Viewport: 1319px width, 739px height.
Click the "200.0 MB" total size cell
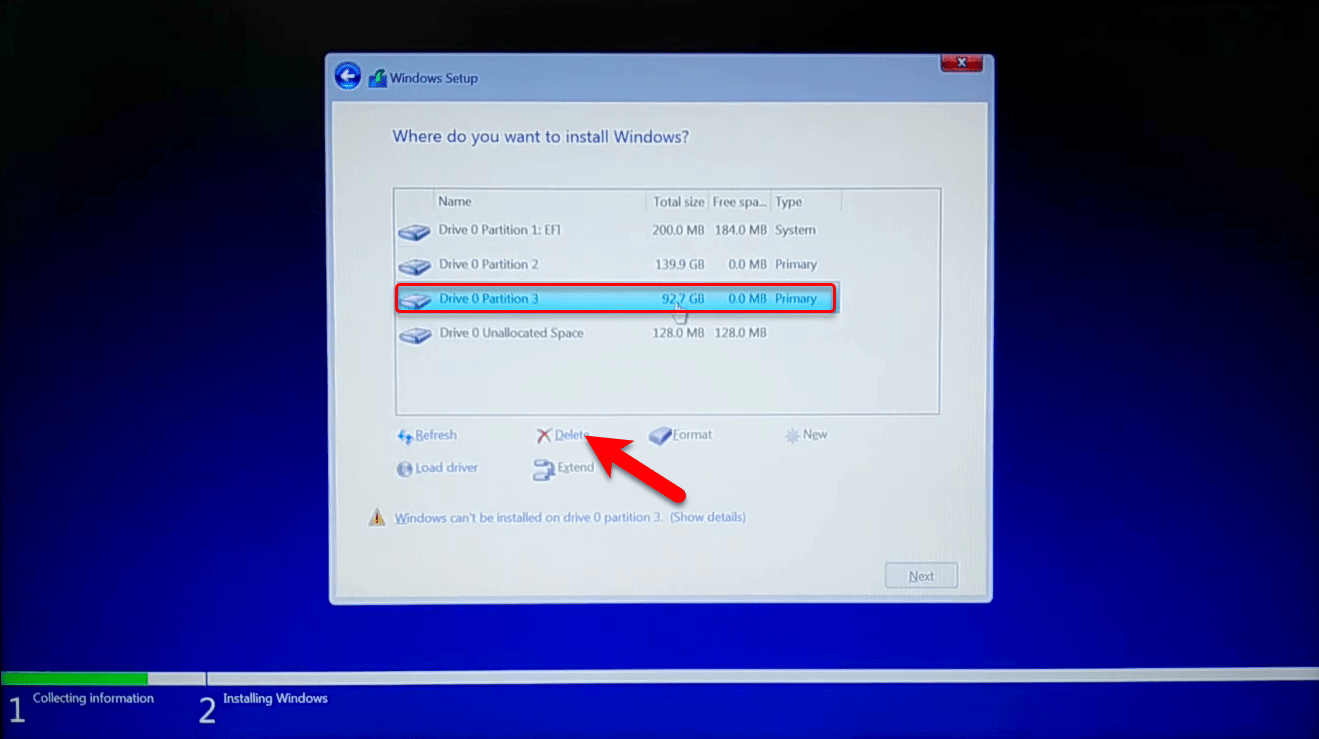pos(678,230)
